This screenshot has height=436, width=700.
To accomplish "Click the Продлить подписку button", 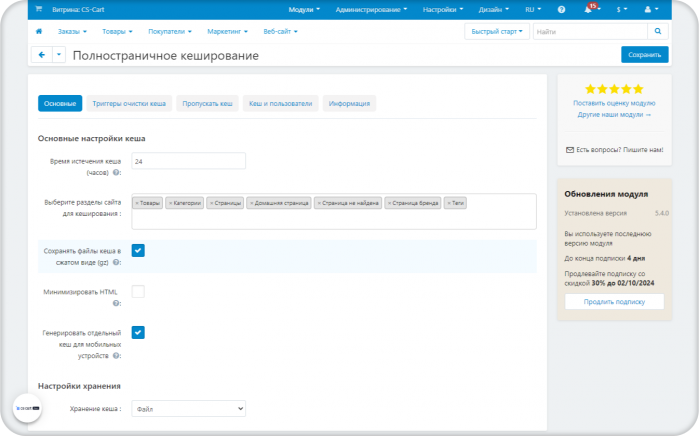I will (614, 302).
